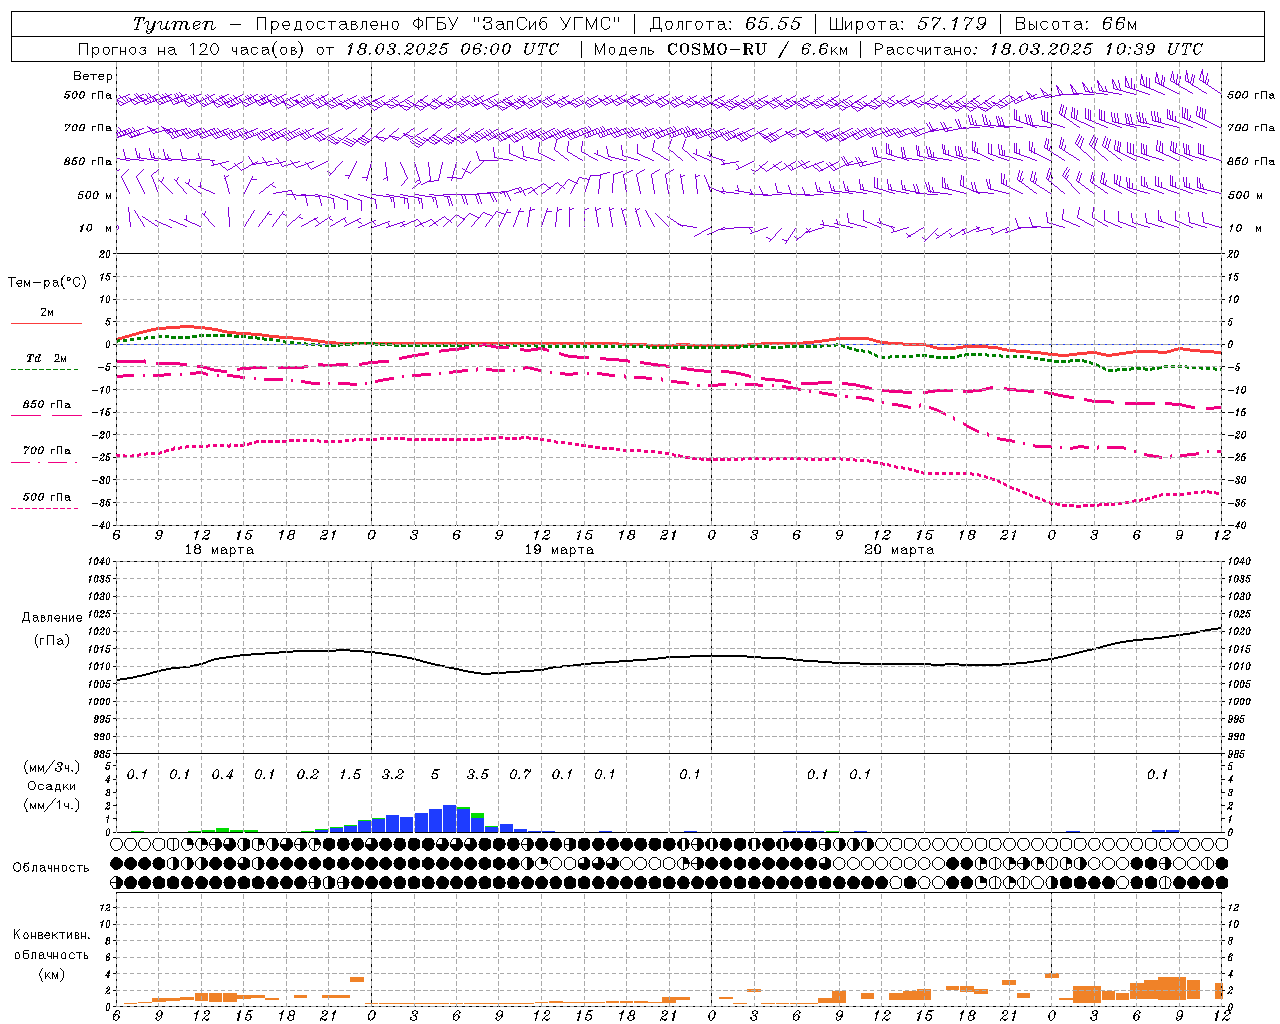Select the 18 марта date label

pyautogui.click(x=219, y=550)
